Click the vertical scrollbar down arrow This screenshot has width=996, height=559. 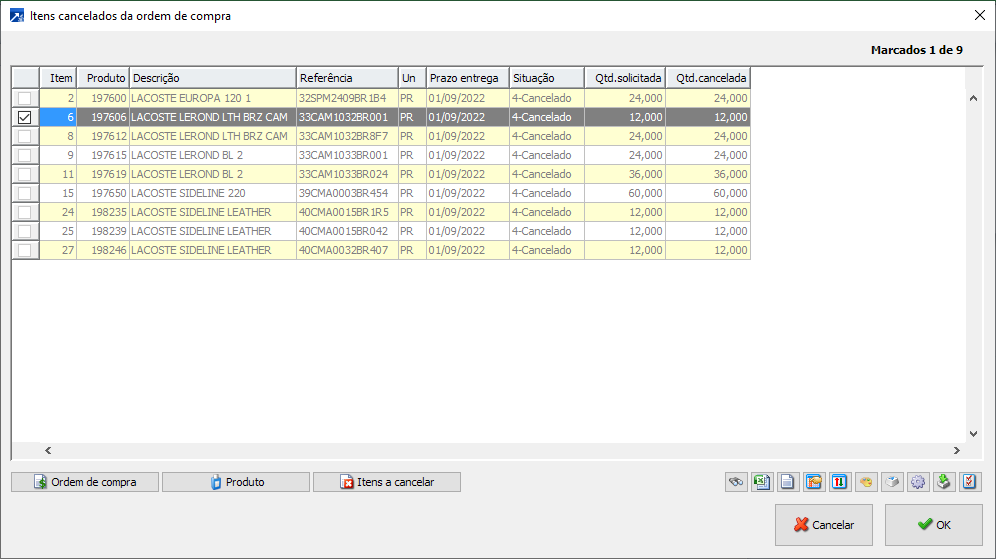[x=974, y=433]
